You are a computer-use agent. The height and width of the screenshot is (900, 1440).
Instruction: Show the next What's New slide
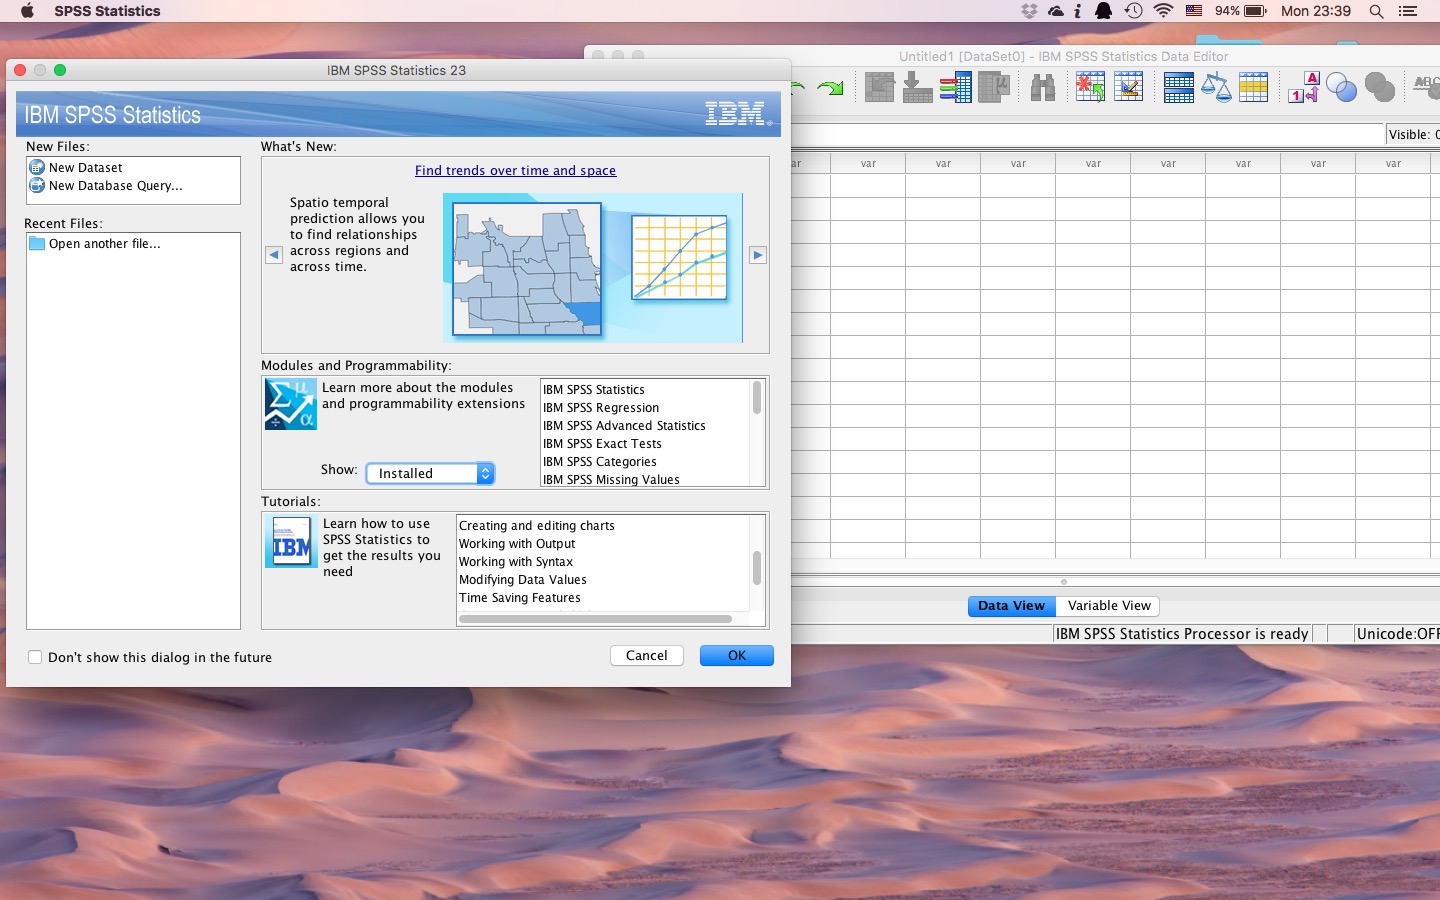tap(758, 255)
